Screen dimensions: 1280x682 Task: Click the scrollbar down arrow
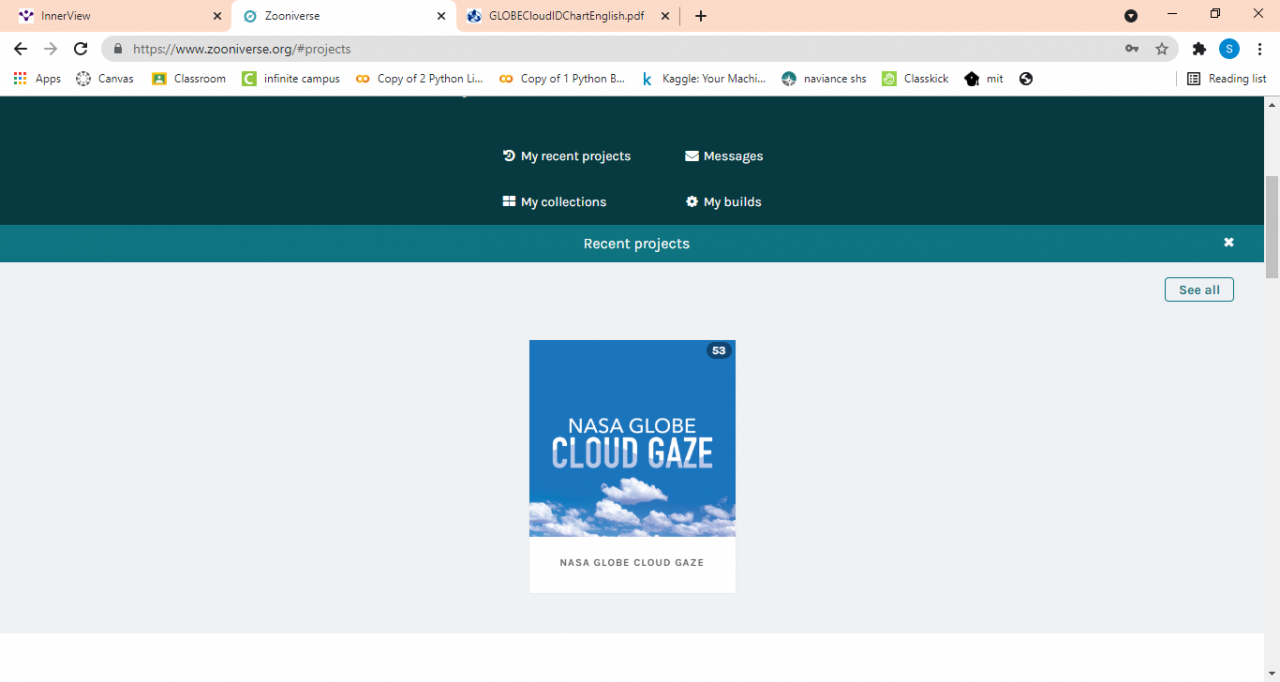pos(1272,674)
